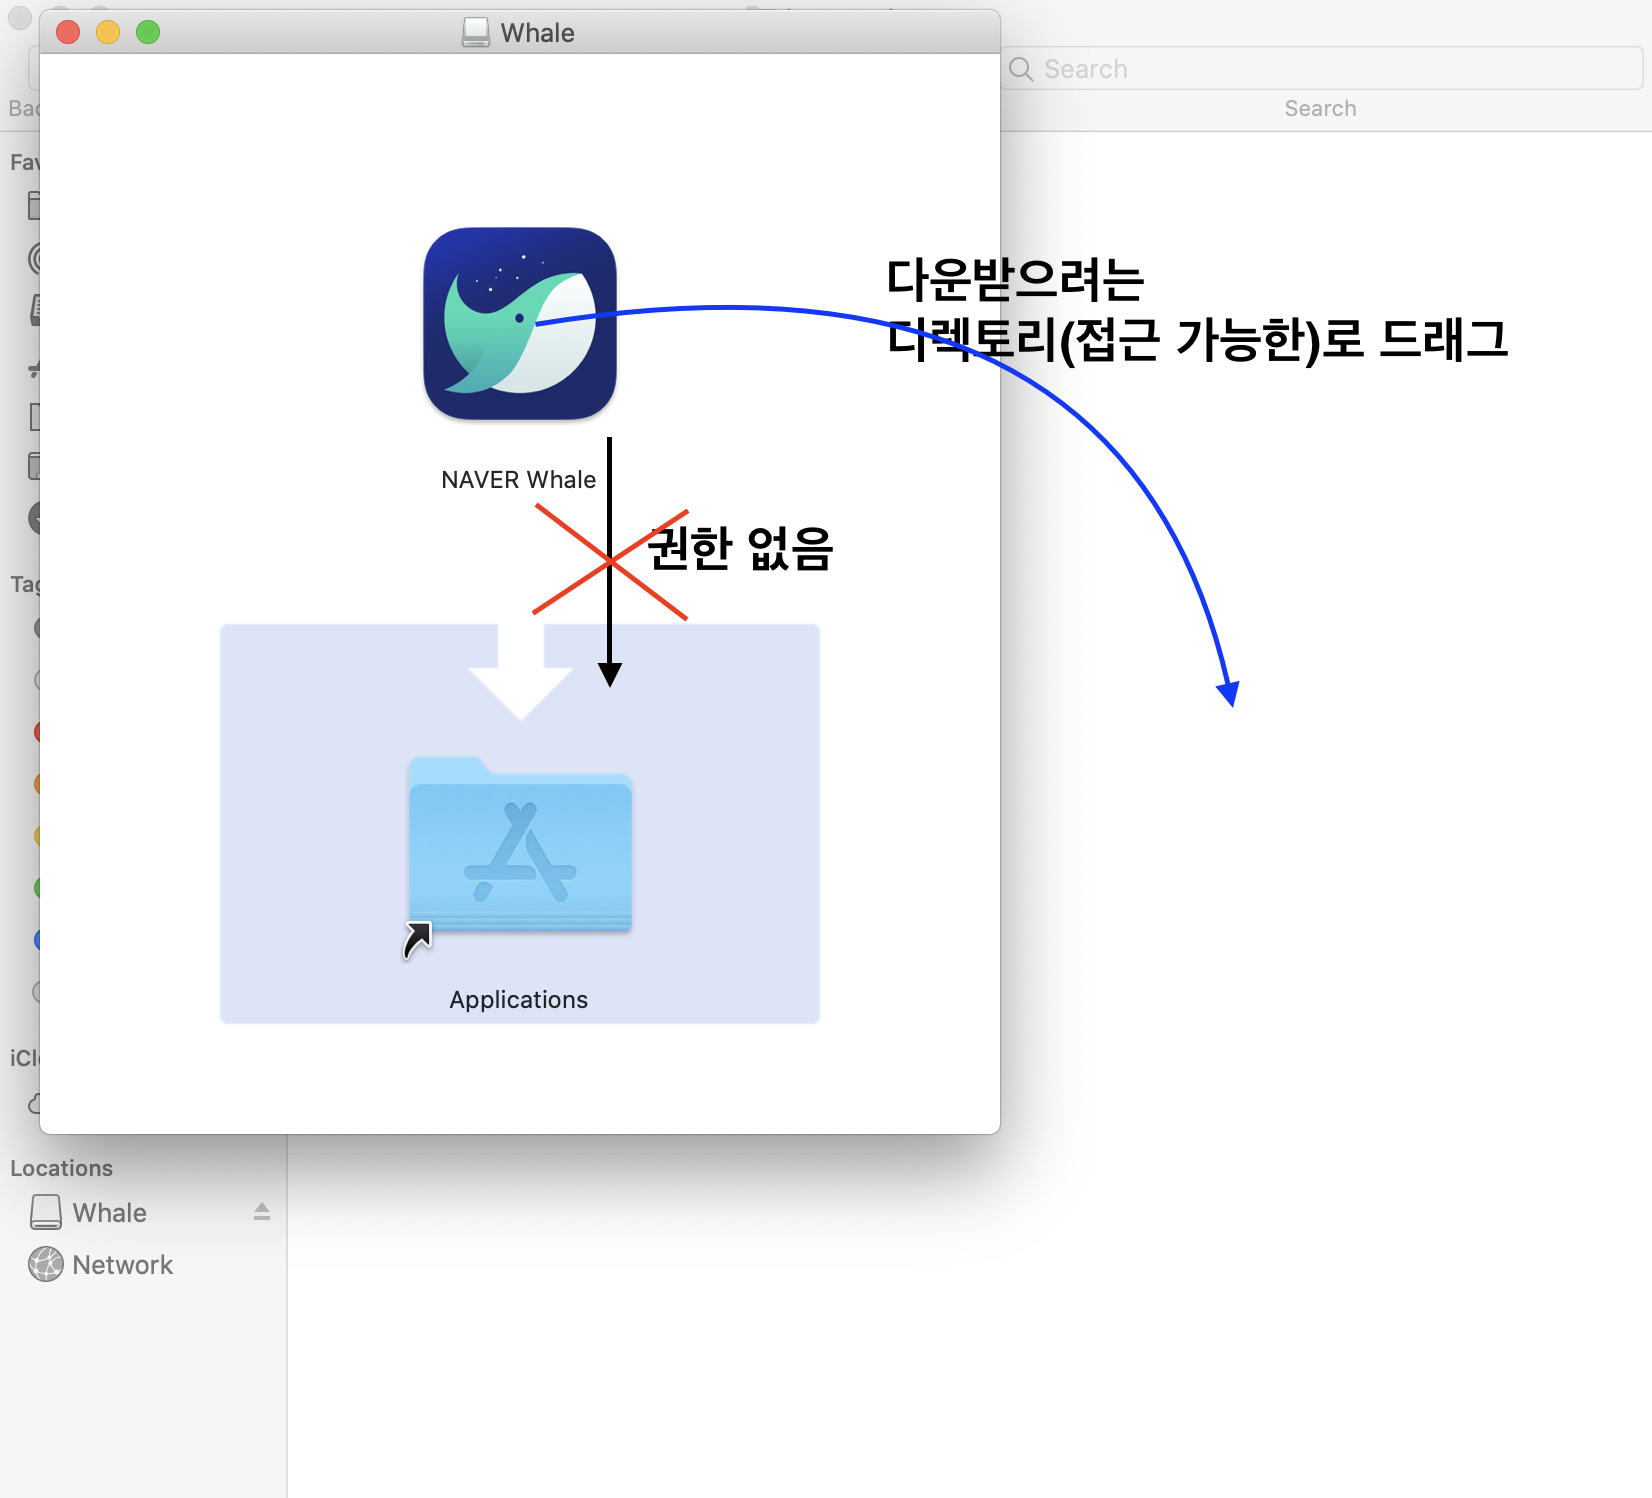Focus the Finder Search field
Screen dimensions: 1652x1498
coord(1322,69)
